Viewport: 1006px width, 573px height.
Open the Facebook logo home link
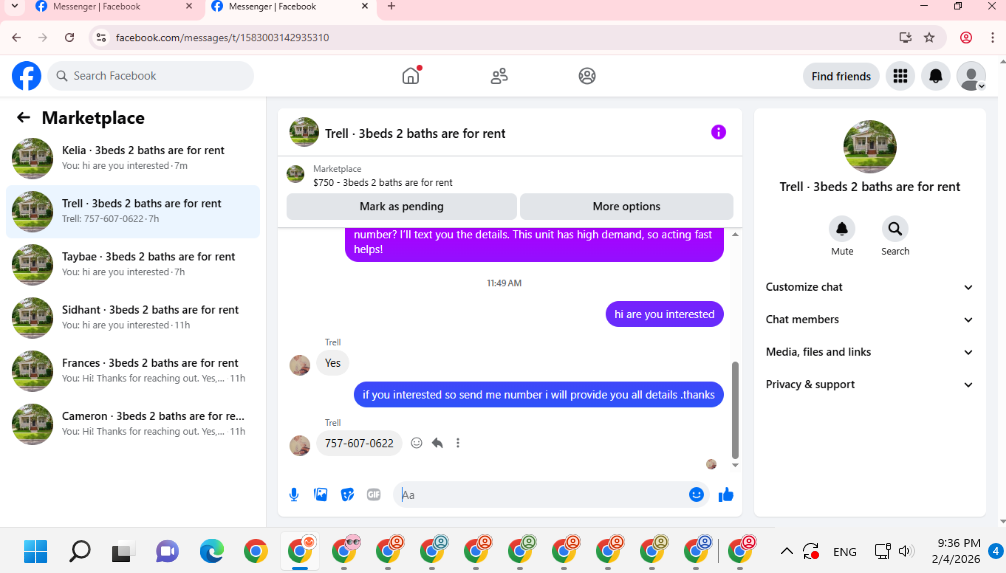pyautogui.click(x=26, y=76)
